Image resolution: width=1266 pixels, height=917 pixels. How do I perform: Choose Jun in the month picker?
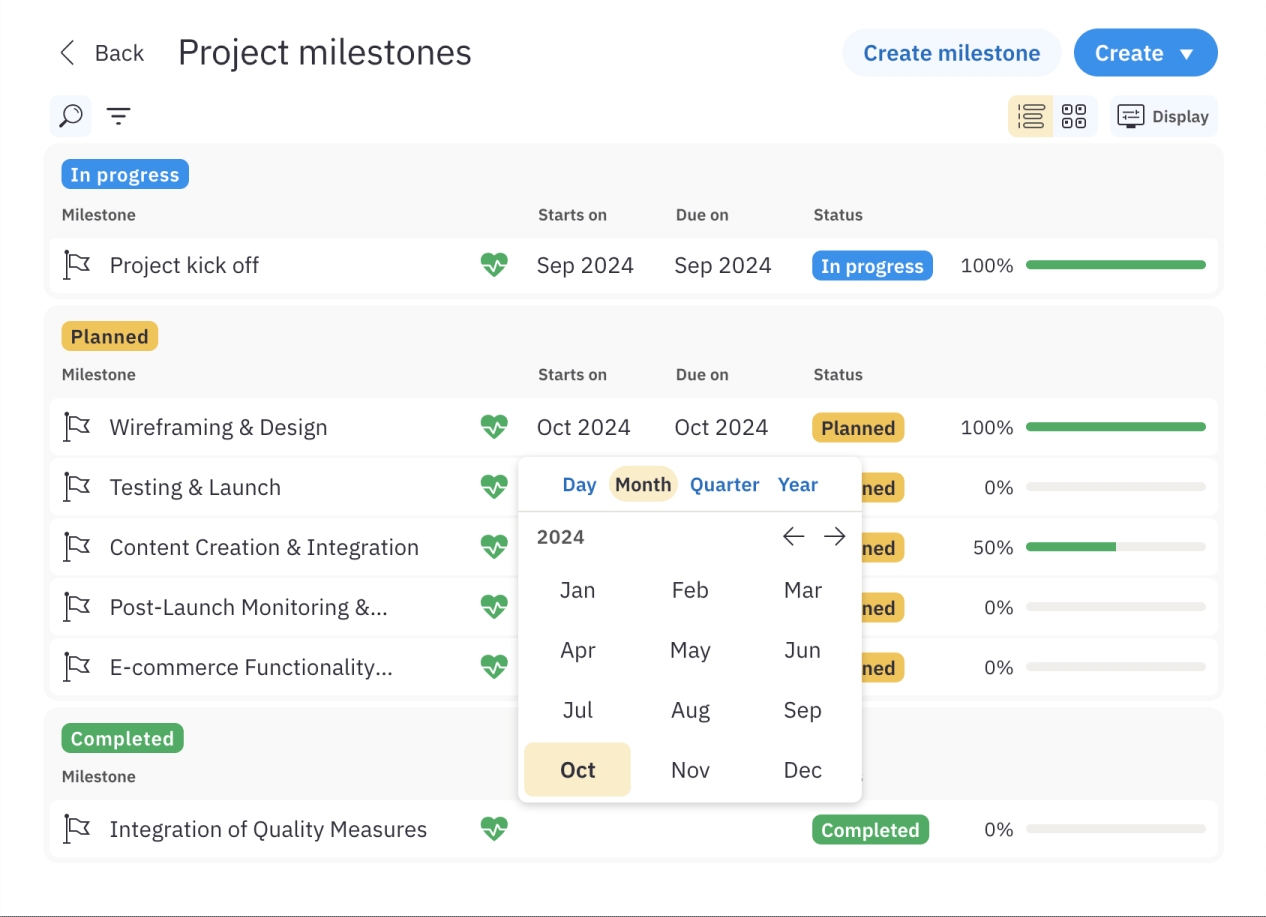click(x=803, y=650)
